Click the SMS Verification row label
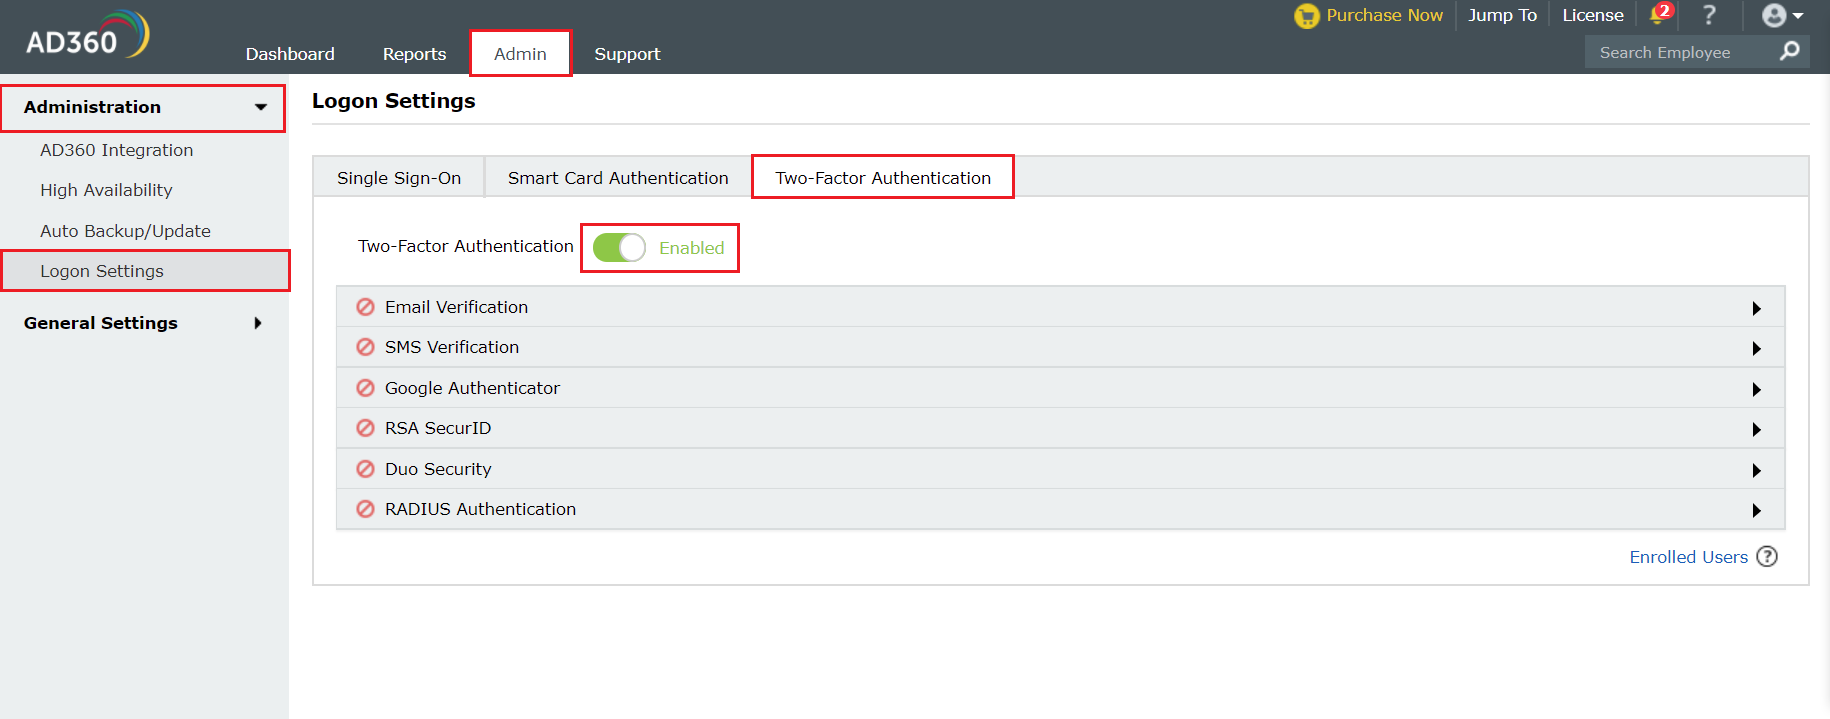The image size is (1830, 719). (452, 347)
